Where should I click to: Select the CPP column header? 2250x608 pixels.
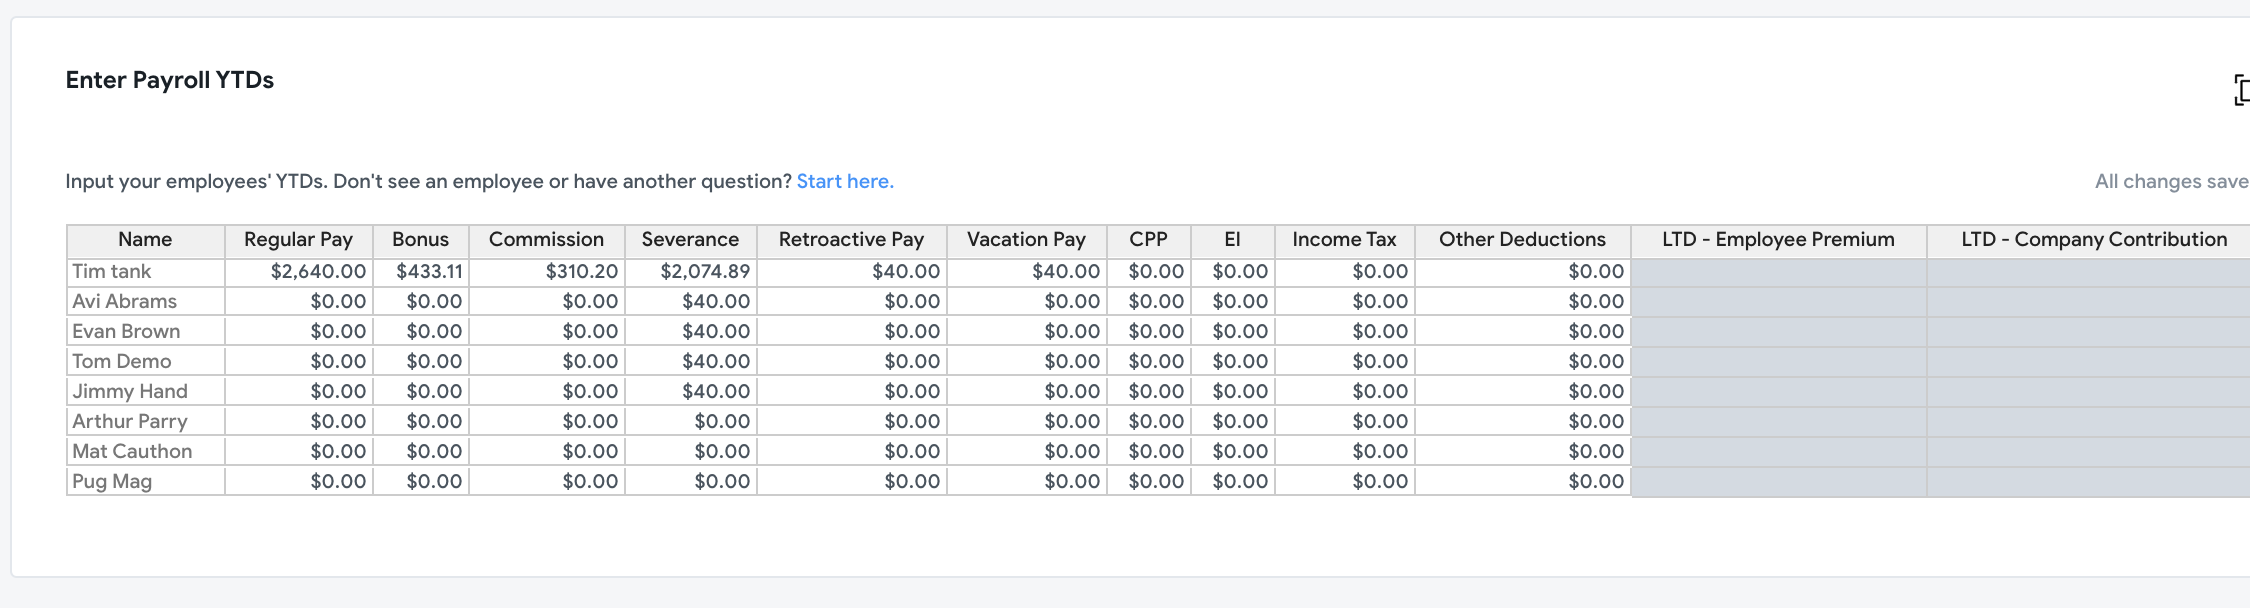pyautogui.click(x=1149, y=240)
